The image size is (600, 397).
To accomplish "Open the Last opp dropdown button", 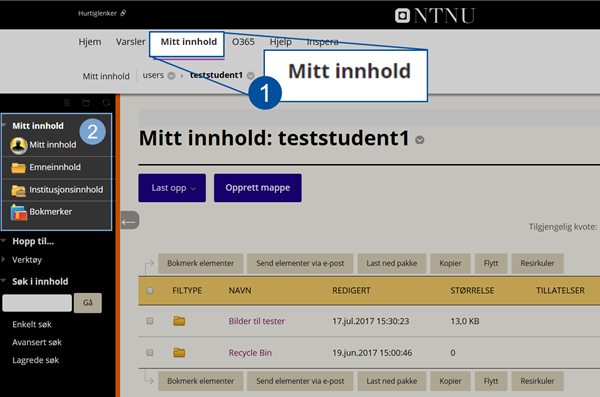I will pyautogui.click(x=172, y=188).
